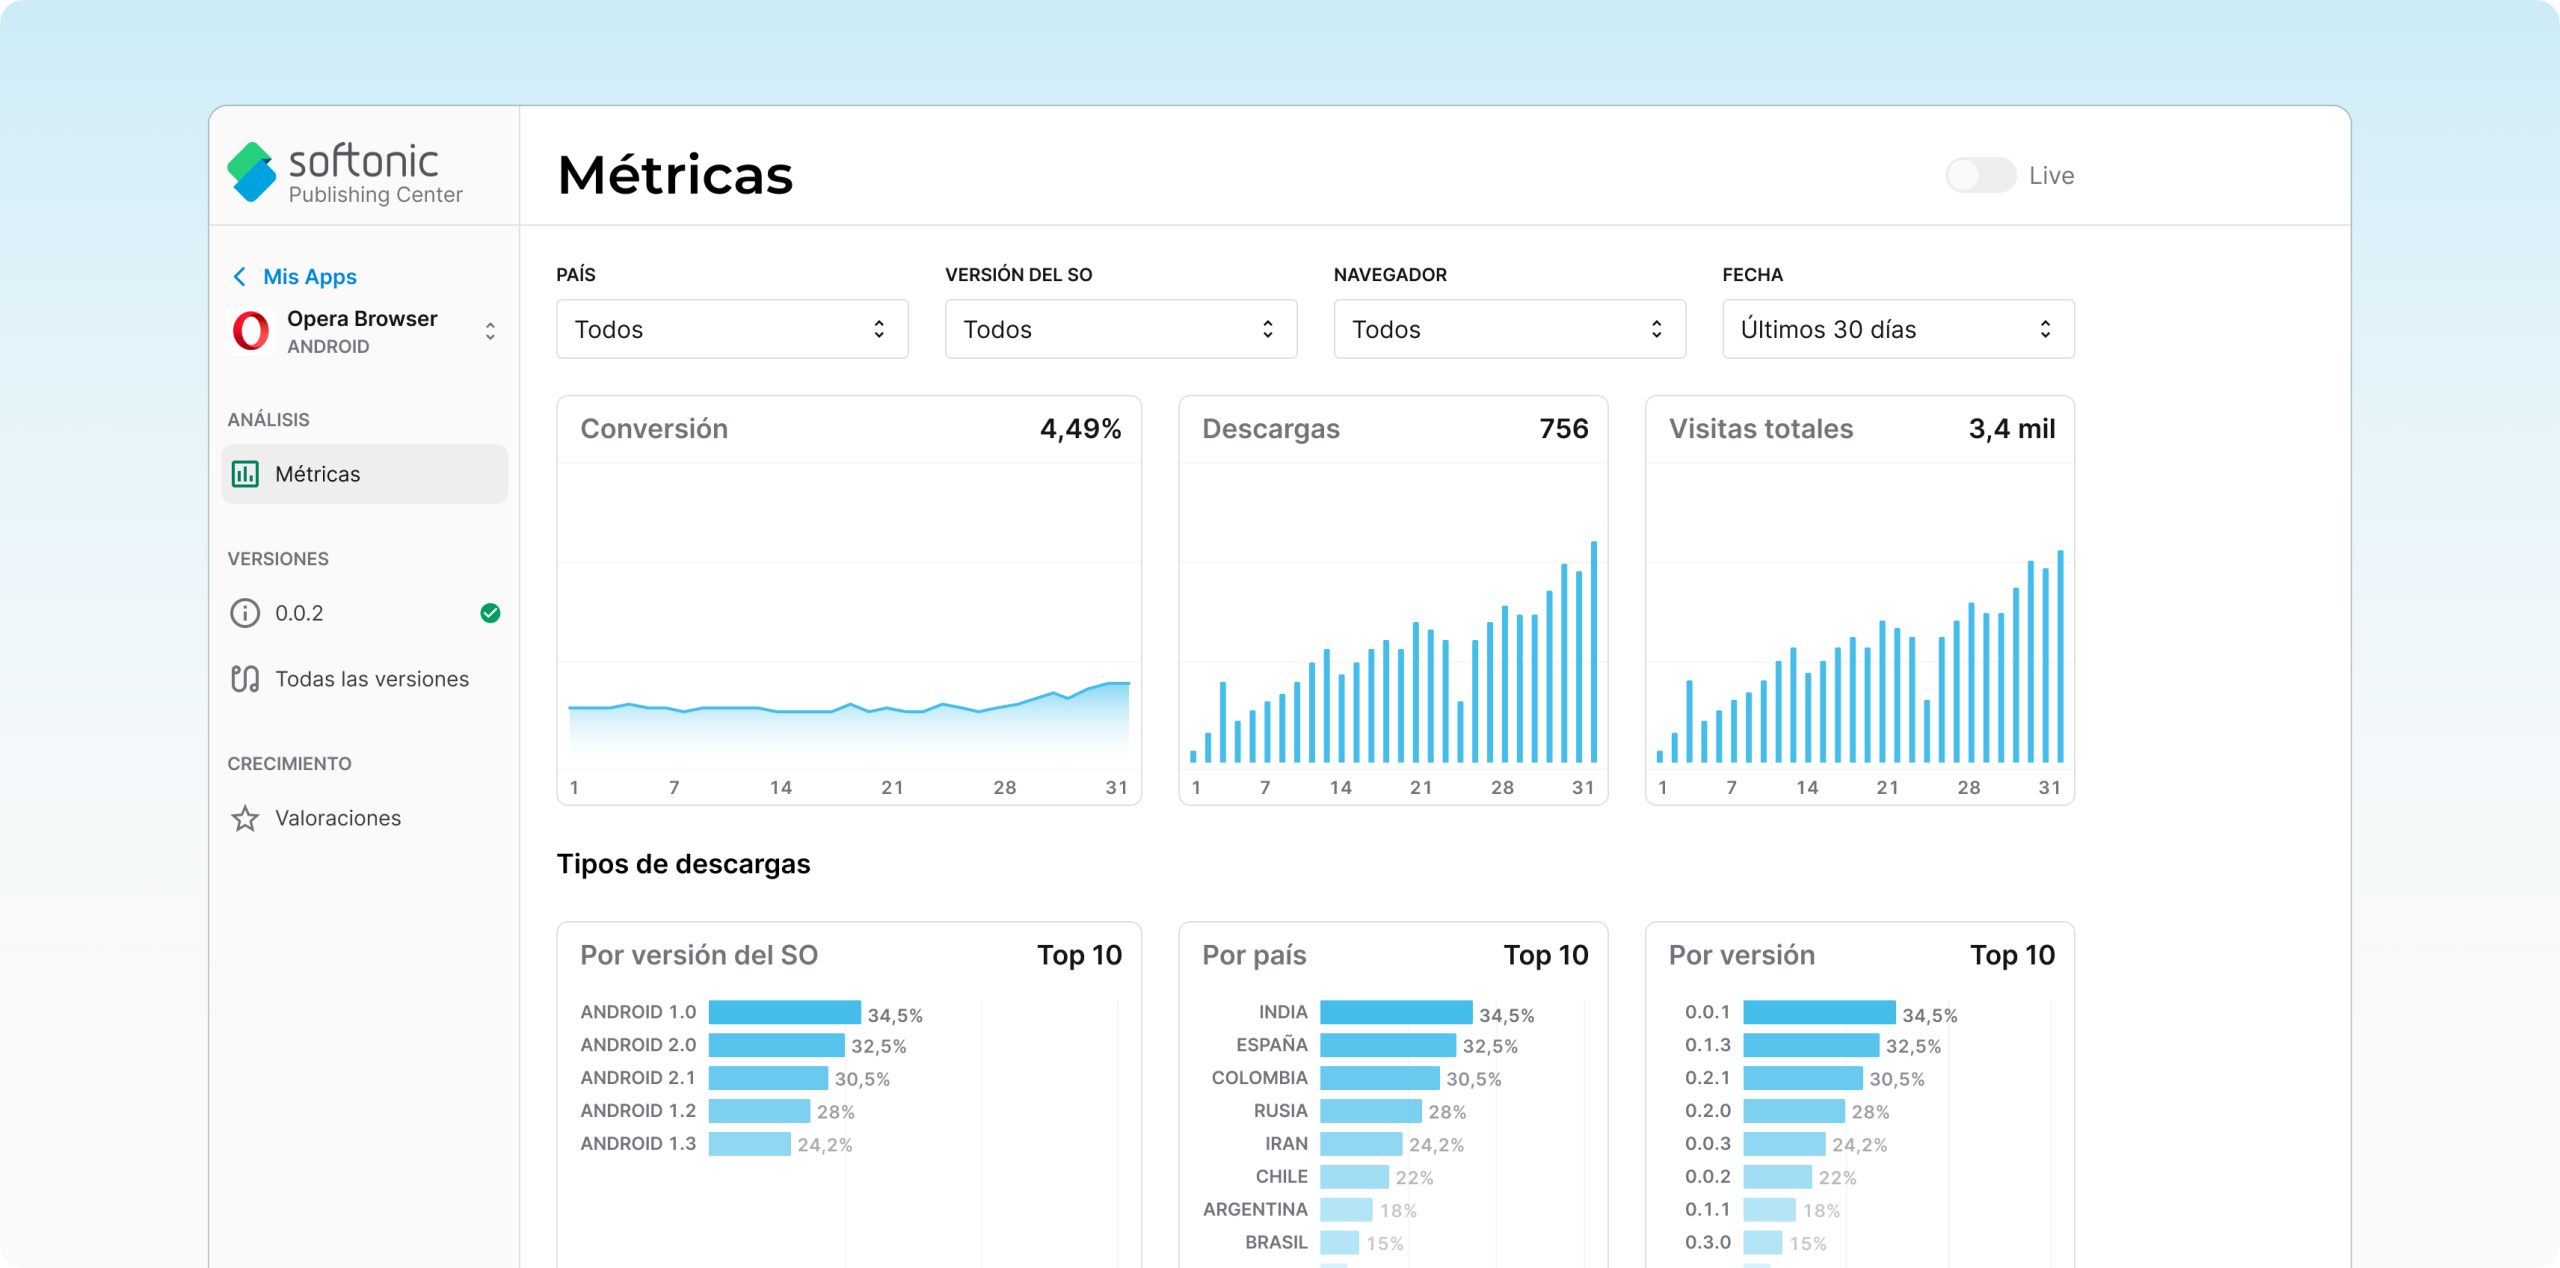Click the Opera Browser app icon
The image size is (2560, 1268).
click(x=251, y=331)
